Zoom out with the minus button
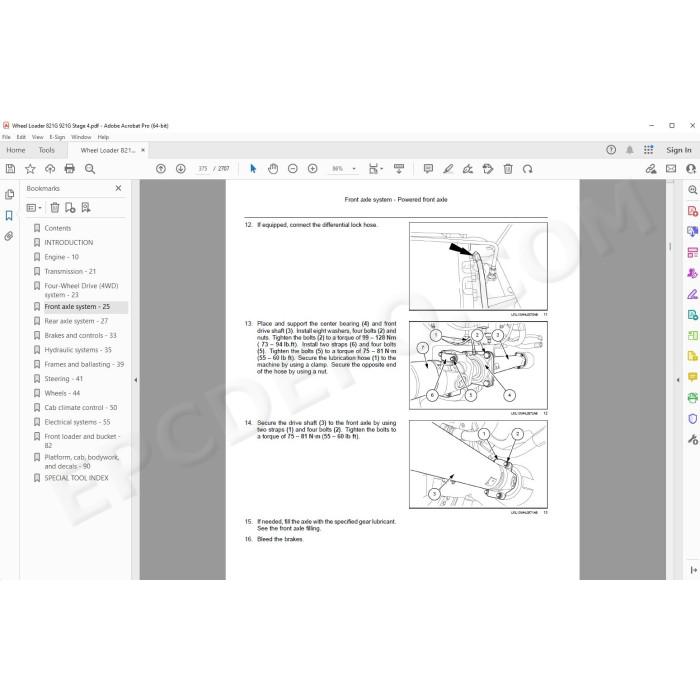 (x=292, y=169)
